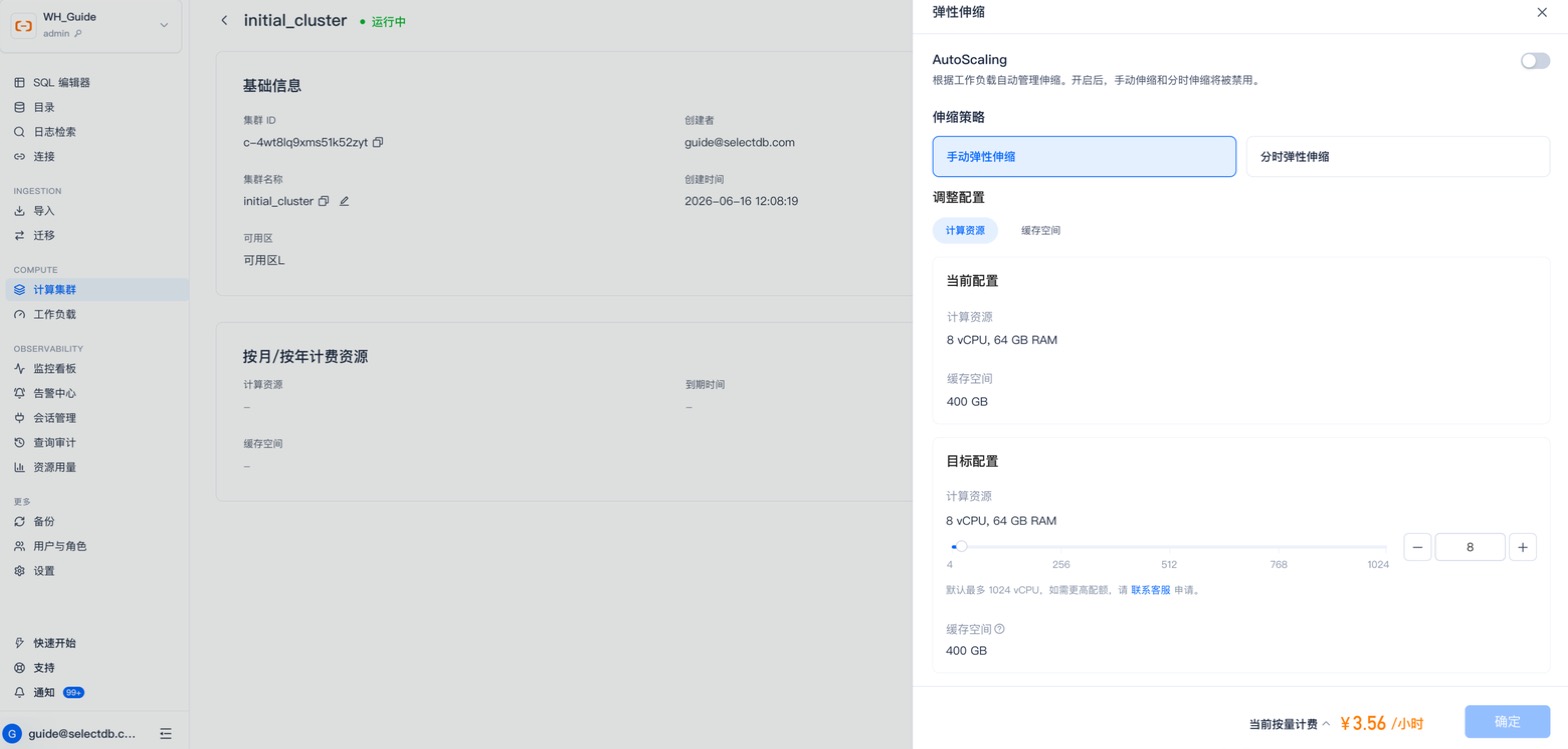Viewport: 1568px width, 749px height.
Task: Click the 会话管理 plug icon
Action: (x=19, y=418)
